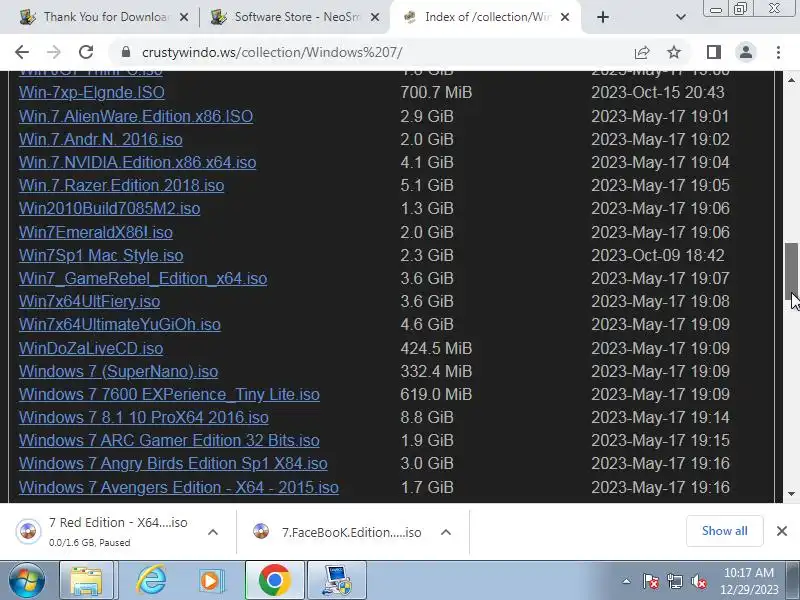
Task: Open Windows Explorer from taskbar
Action: point(87,580)
